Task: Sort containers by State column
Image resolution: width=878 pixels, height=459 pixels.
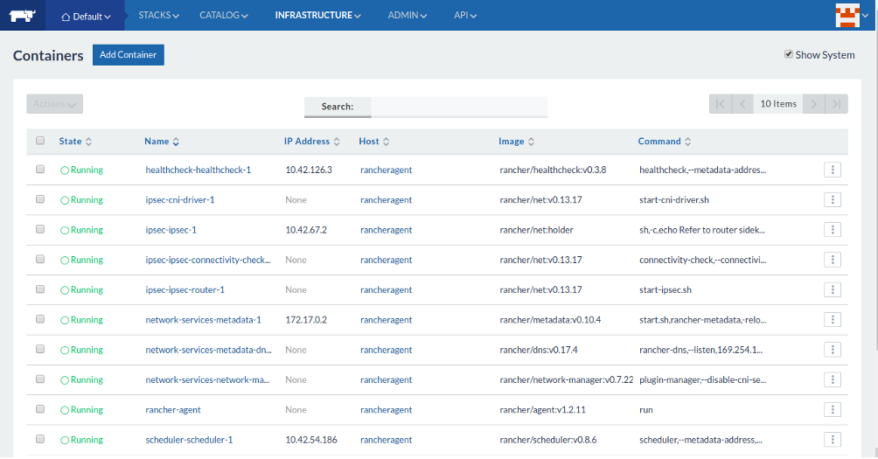Action: pos(75,142)
